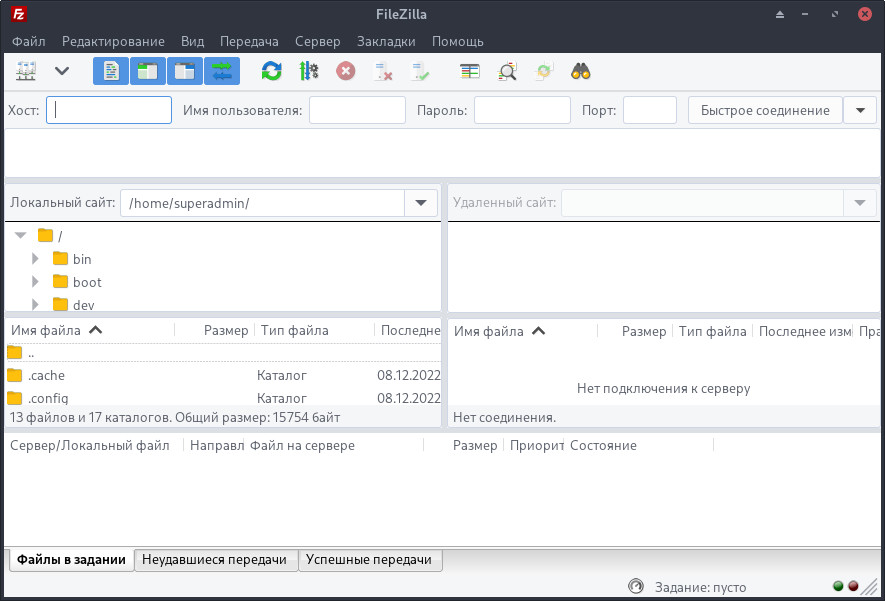
Task: Expand the bin folder node
Action: click(x=35, y=258)
